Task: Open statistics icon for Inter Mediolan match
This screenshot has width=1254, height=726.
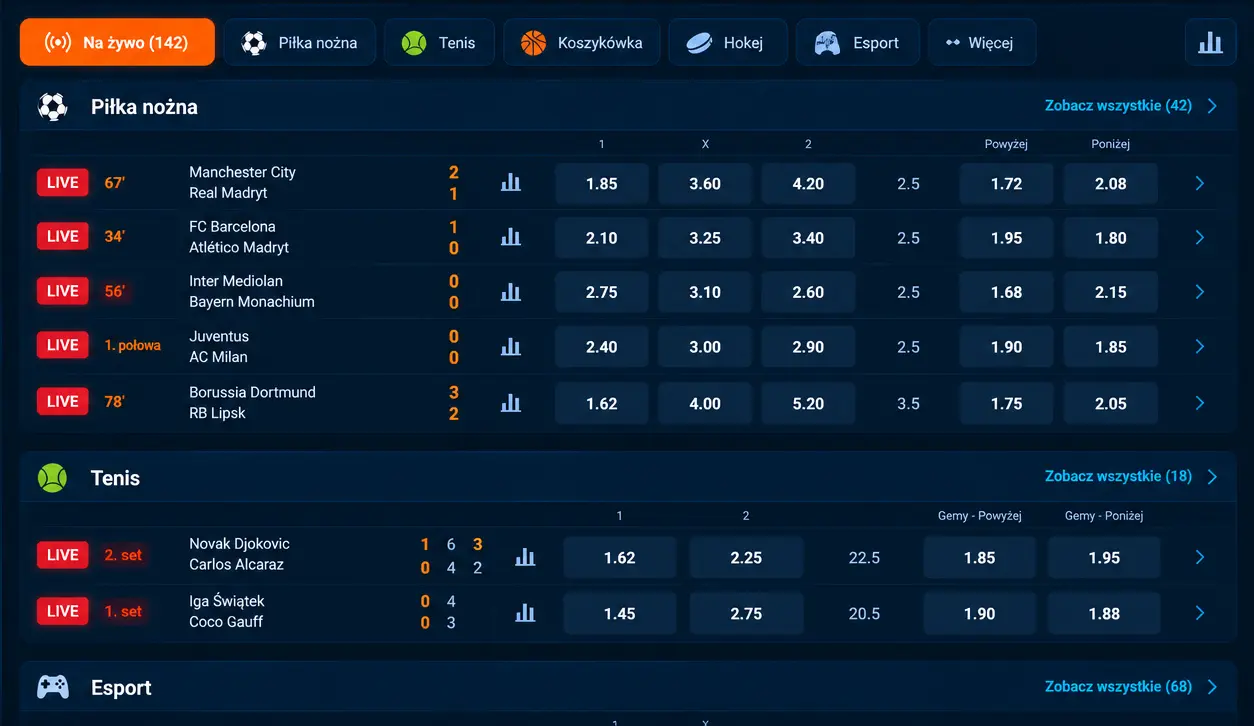Action: coord(511,292)
